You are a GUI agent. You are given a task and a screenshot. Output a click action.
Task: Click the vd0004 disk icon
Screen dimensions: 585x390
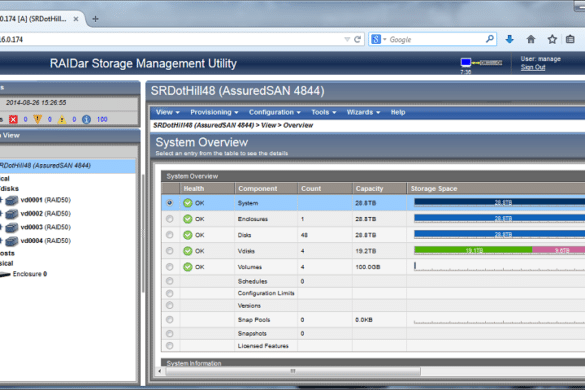pos(12,241)
